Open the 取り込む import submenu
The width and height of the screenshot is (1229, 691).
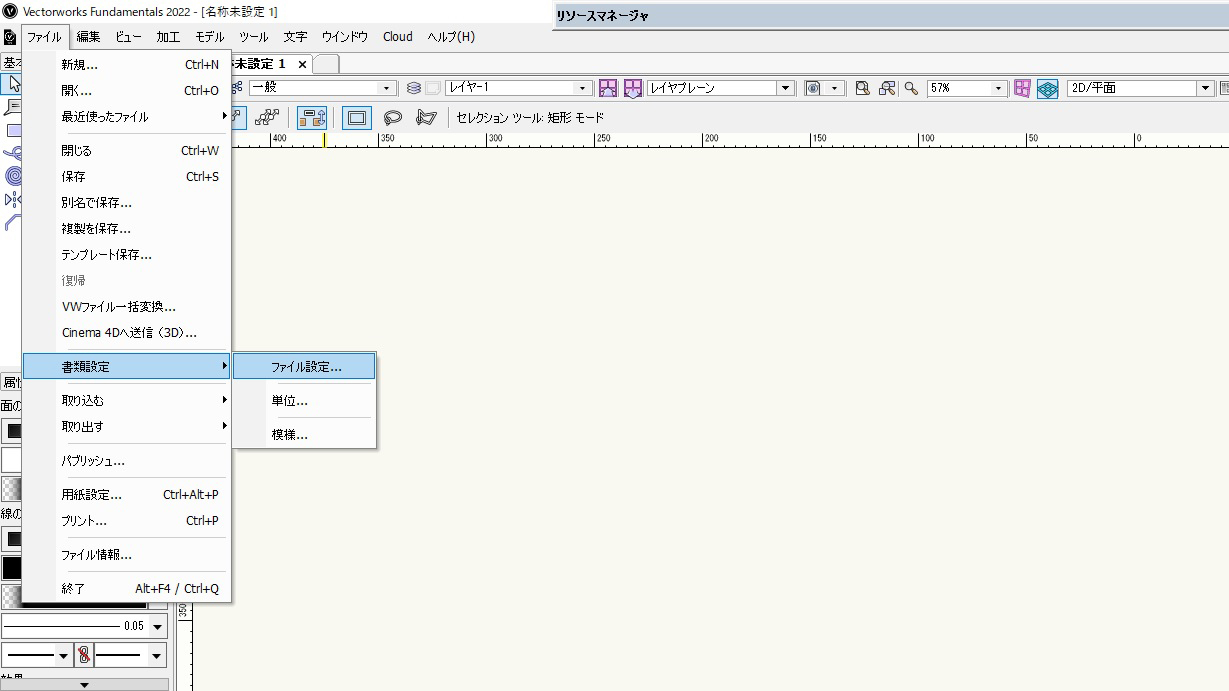[127, 401]
